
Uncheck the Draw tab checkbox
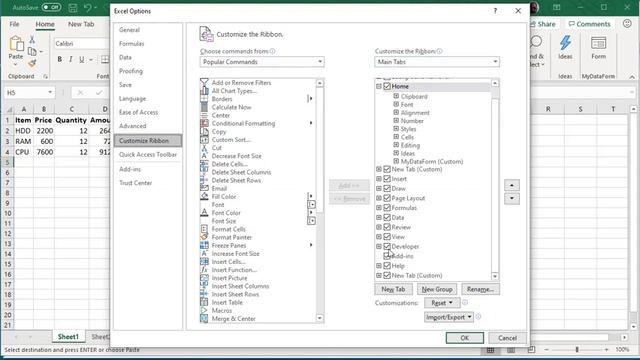(x=387, y=189)
